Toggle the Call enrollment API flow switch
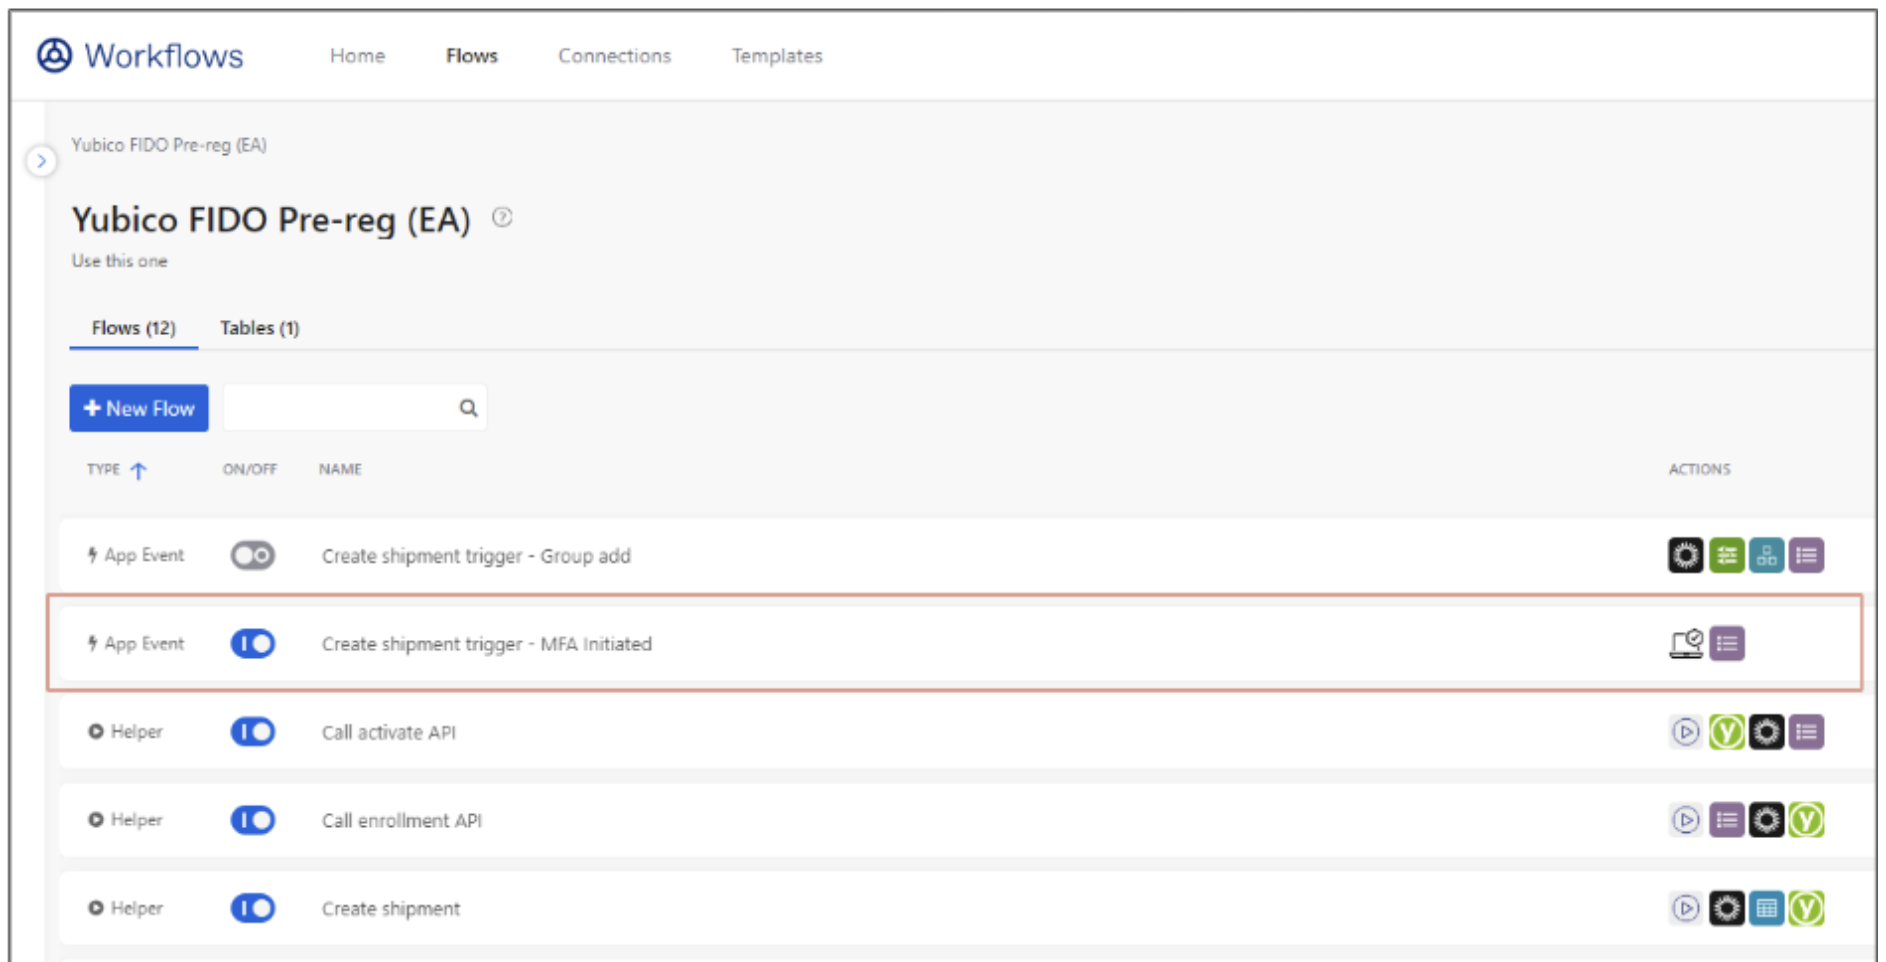The width and height of the screenshot is (1886, 962). tap(253, 820)
